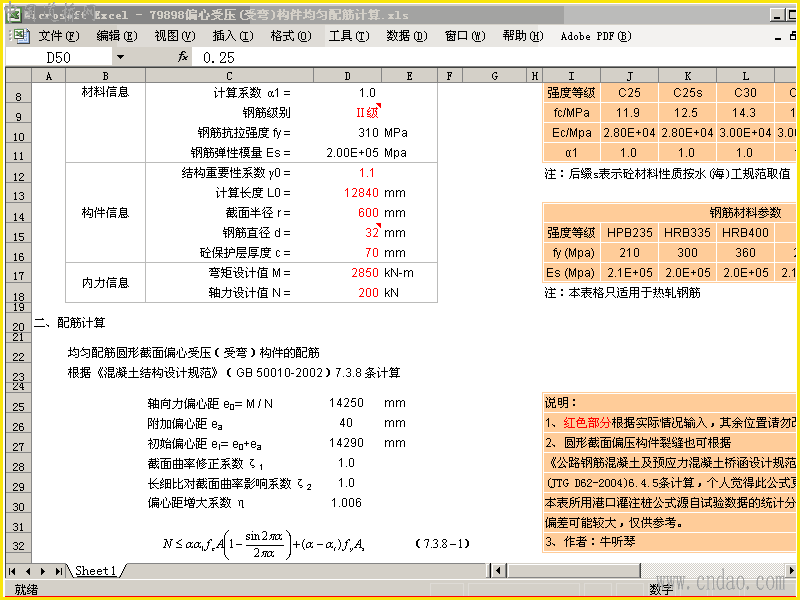This screenshot has width=800, height=600.
Task: Open the Name Box dropdown arrow
Action: [120, 57]
